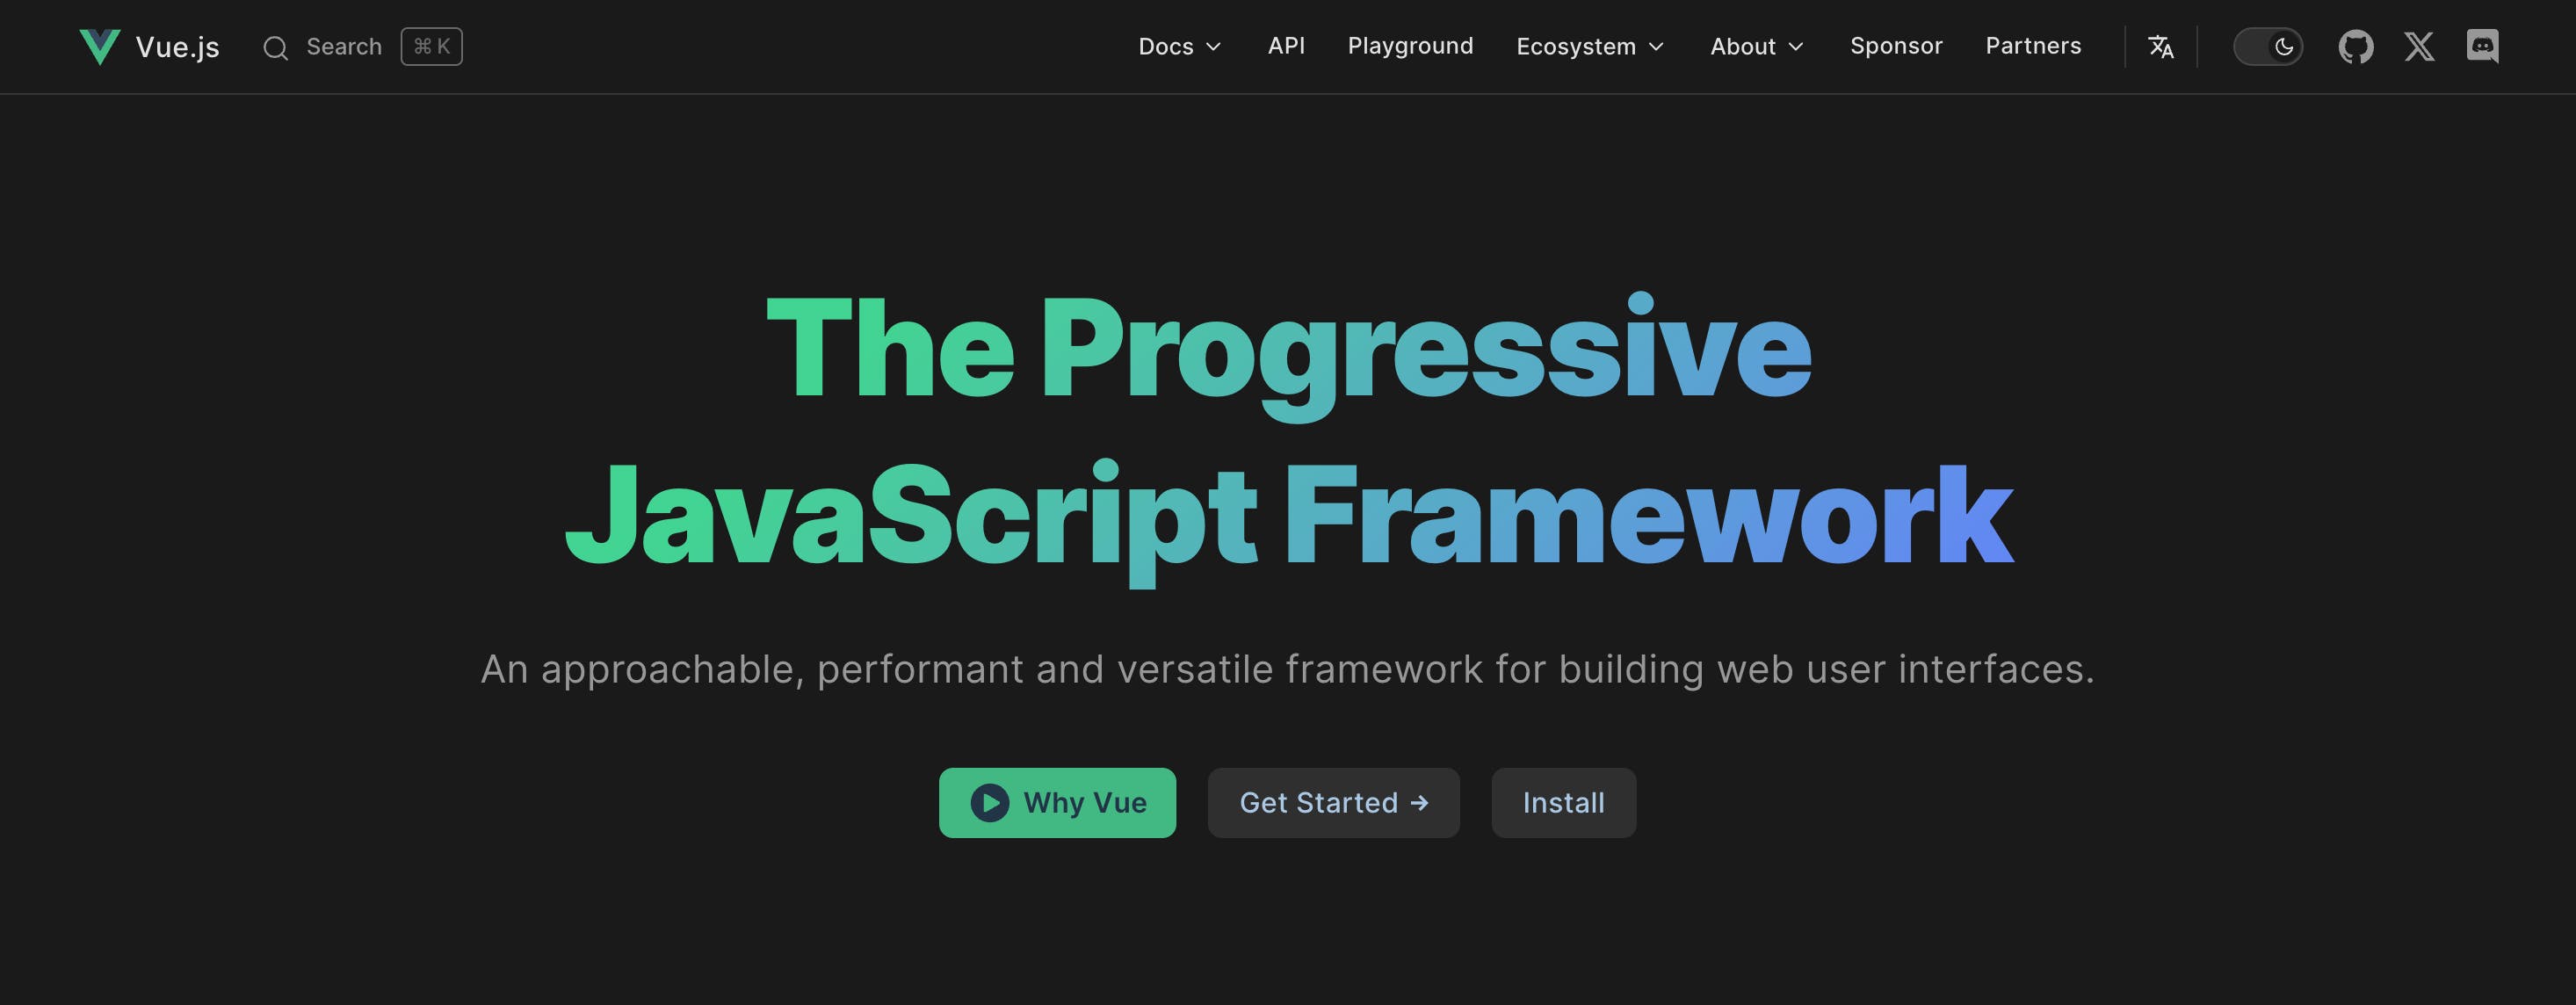
Task: Open language selector icon
Action: tap(2162, 46)
